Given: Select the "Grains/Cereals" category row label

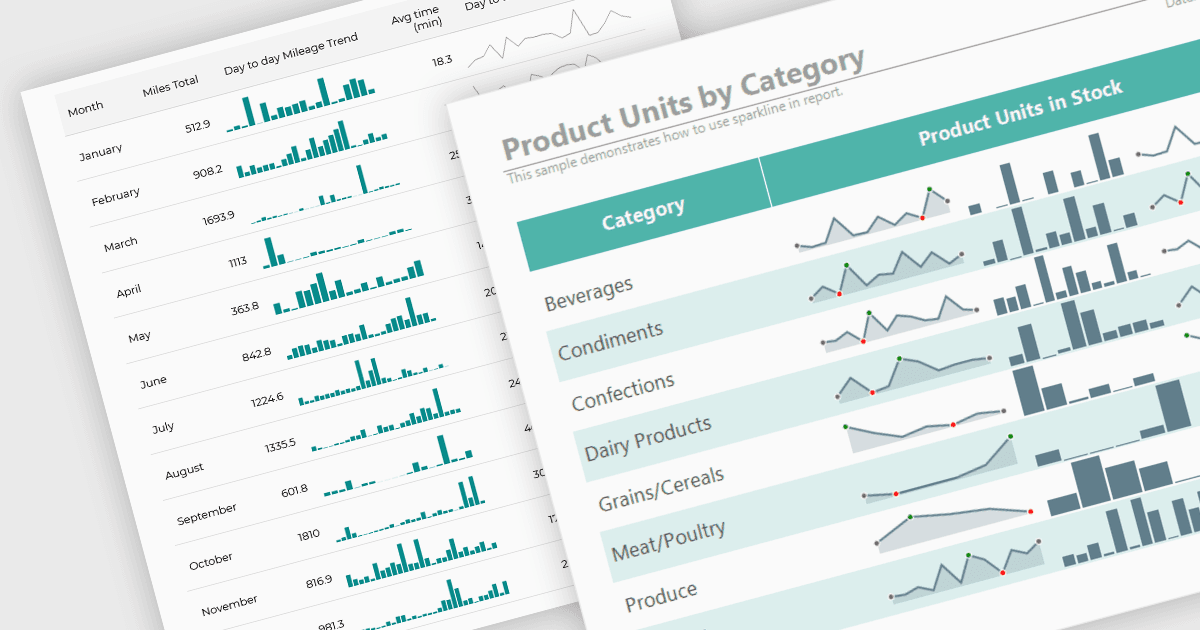Looking at the screenshot, I should (661, 488).
